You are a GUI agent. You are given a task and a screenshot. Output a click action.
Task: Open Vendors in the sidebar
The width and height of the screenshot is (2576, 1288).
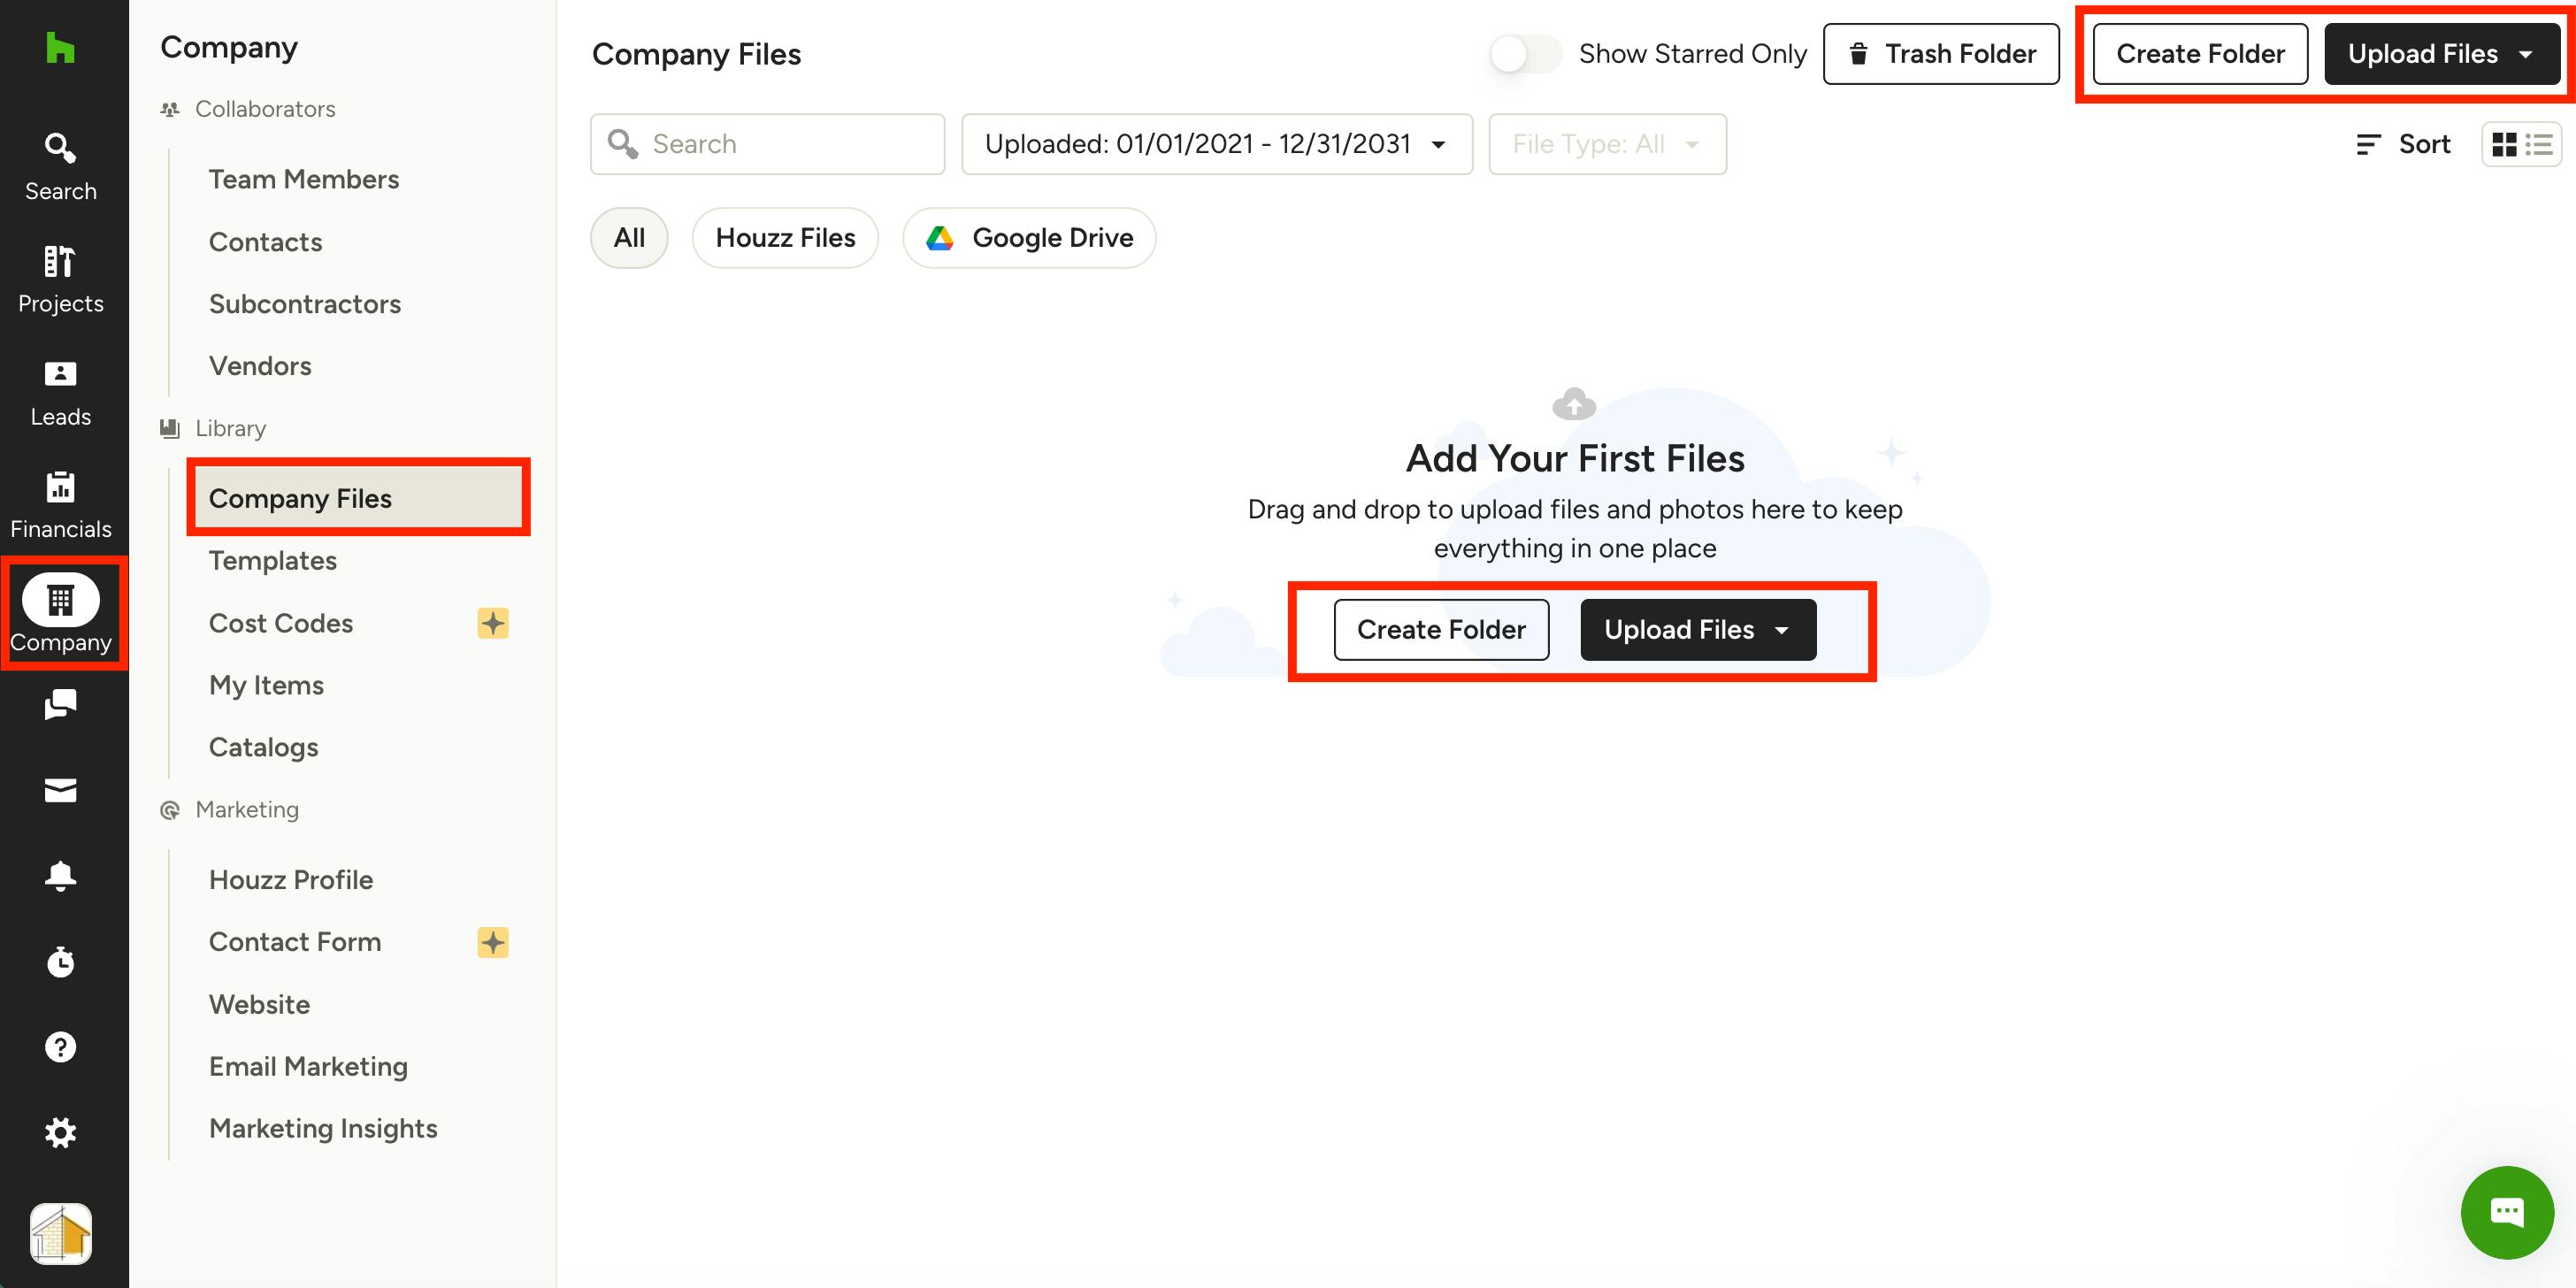[x=260, y=366]
